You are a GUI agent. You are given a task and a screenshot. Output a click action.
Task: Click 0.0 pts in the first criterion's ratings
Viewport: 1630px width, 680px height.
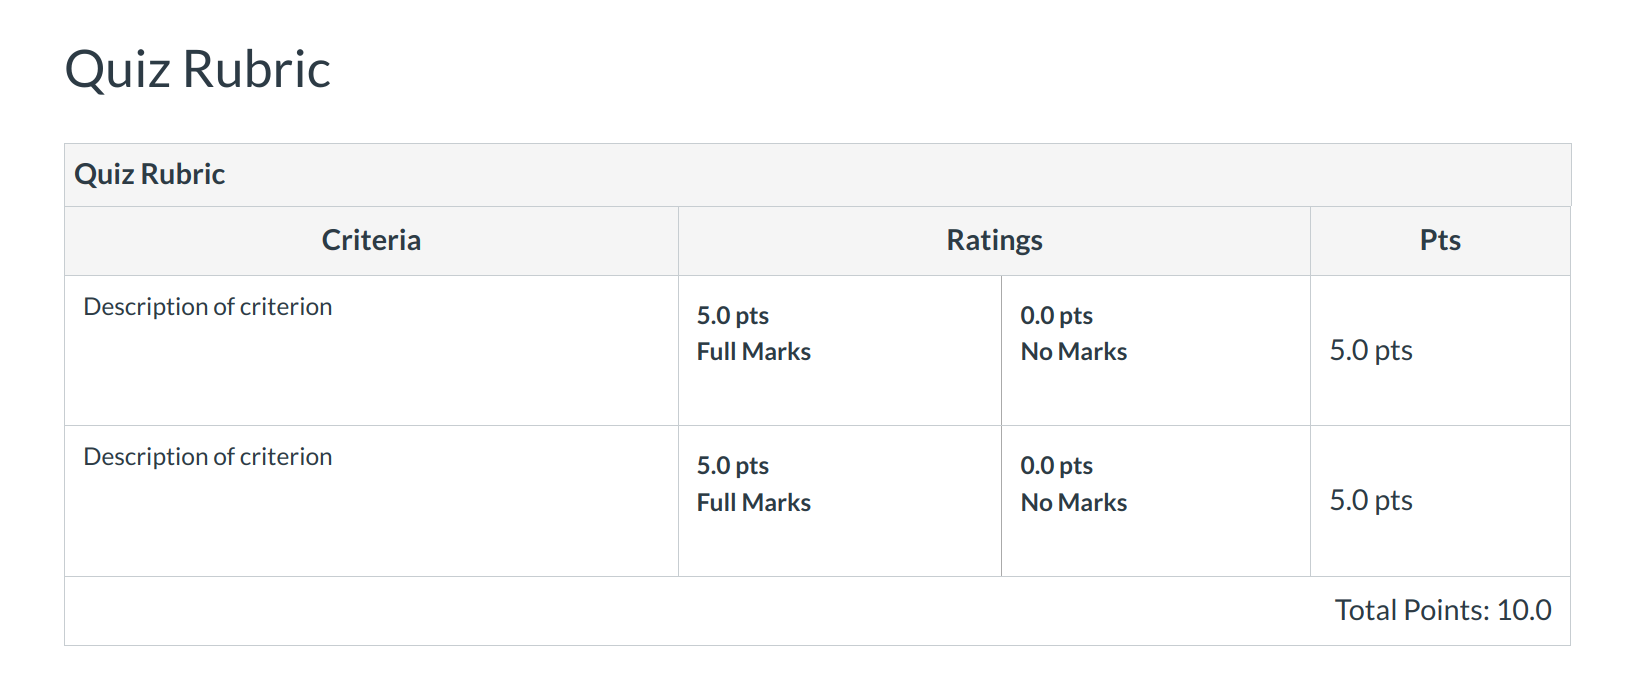(1056, 316)
